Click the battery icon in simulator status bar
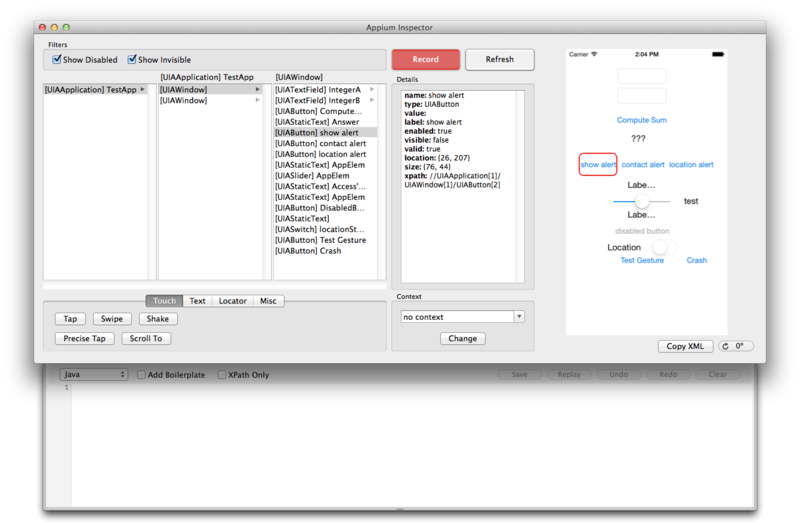The height and width of the screenshot is (525, 800). click(x=718, y=54)
